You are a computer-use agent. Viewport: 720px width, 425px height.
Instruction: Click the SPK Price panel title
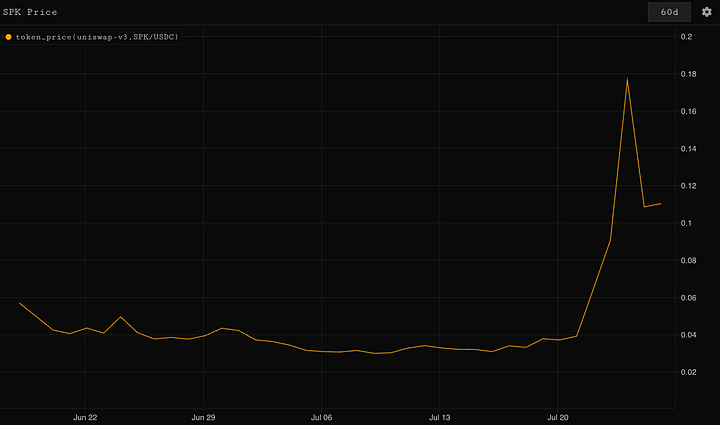pos(30,12)
